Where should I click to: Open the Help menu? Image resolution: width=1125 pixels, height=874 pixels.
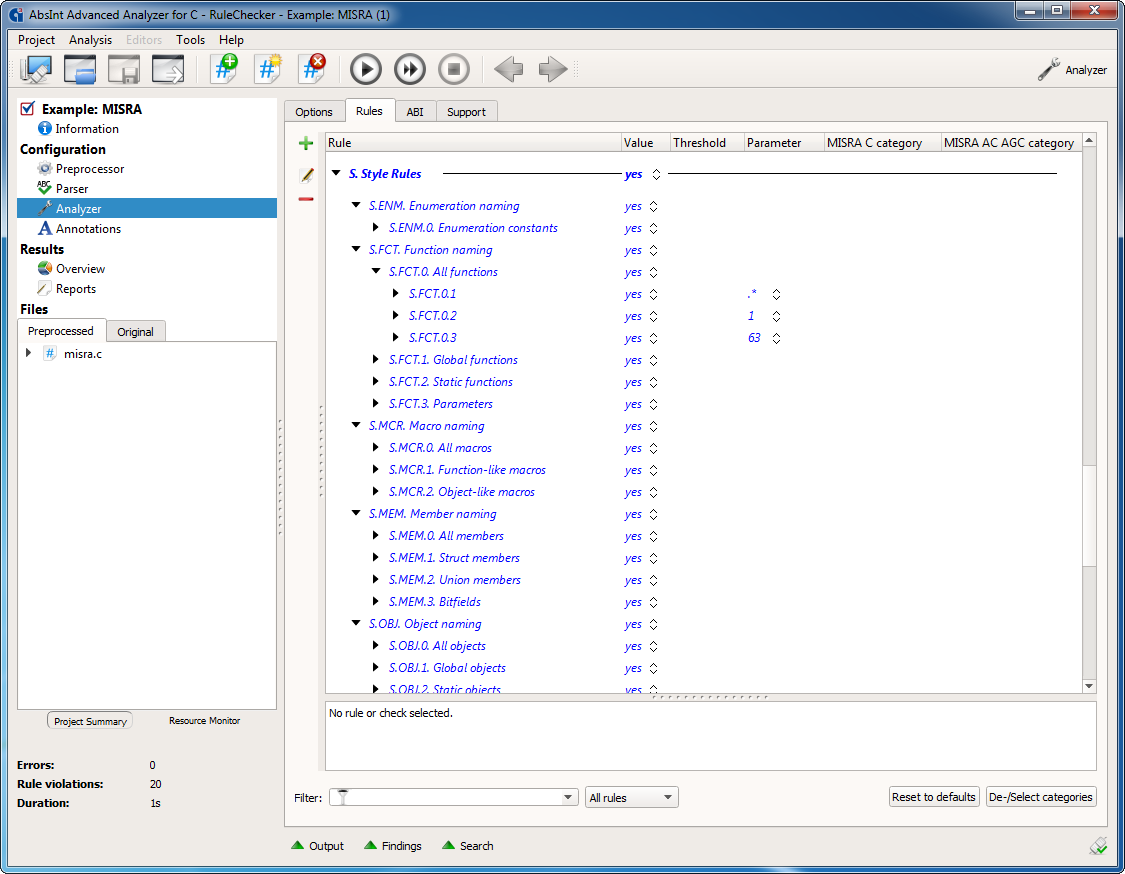(231, 39)
